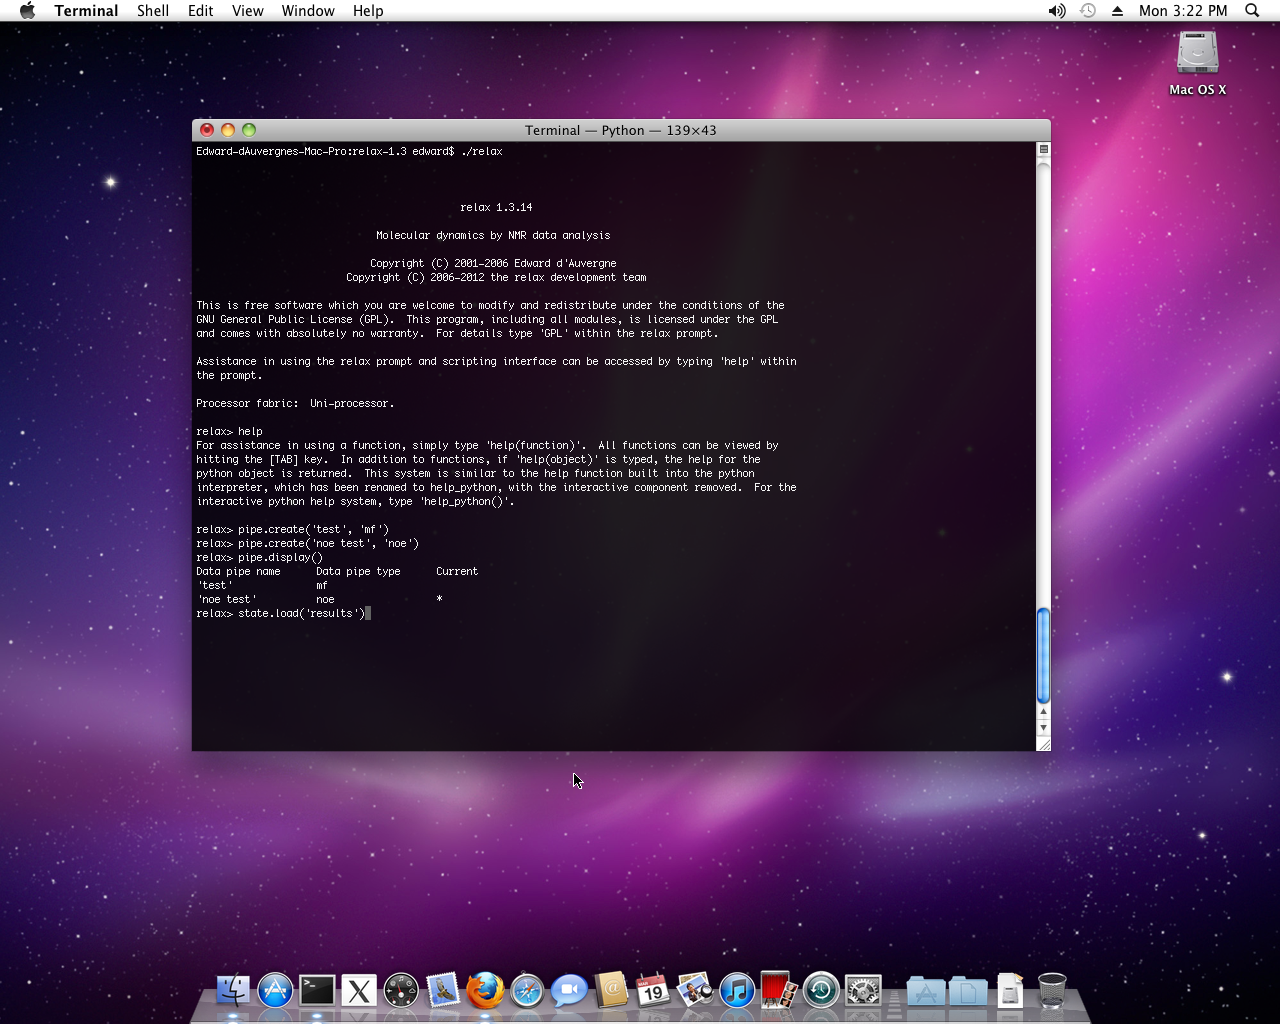Open Firefox from the Dock

pos(485,991)
